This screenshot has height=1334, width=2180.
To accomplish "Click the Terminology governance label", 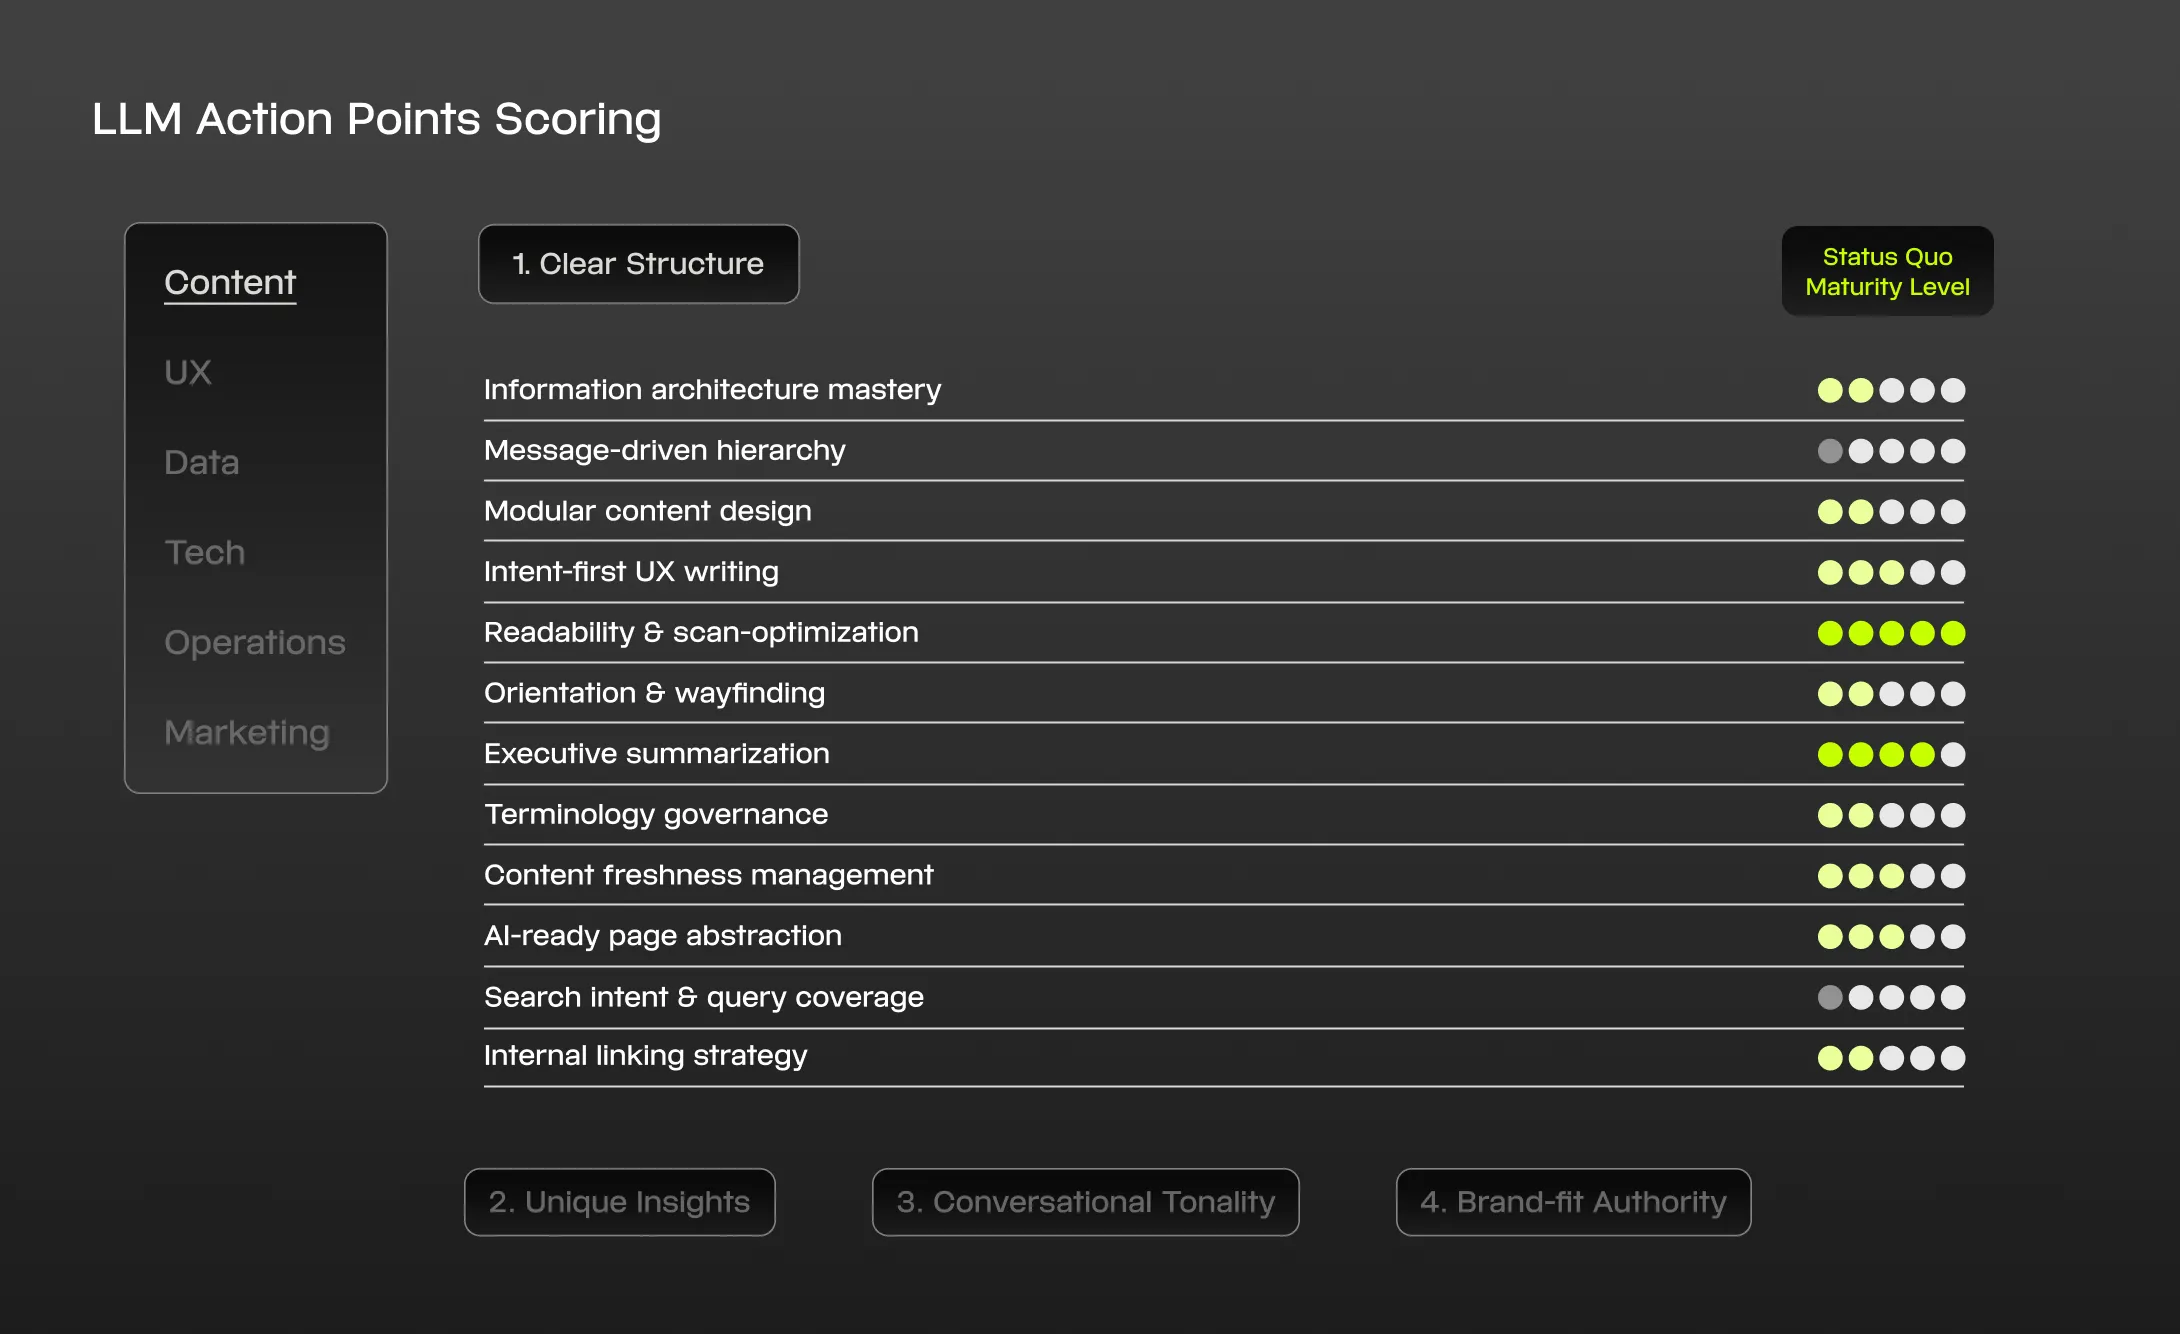I will 657,814.
